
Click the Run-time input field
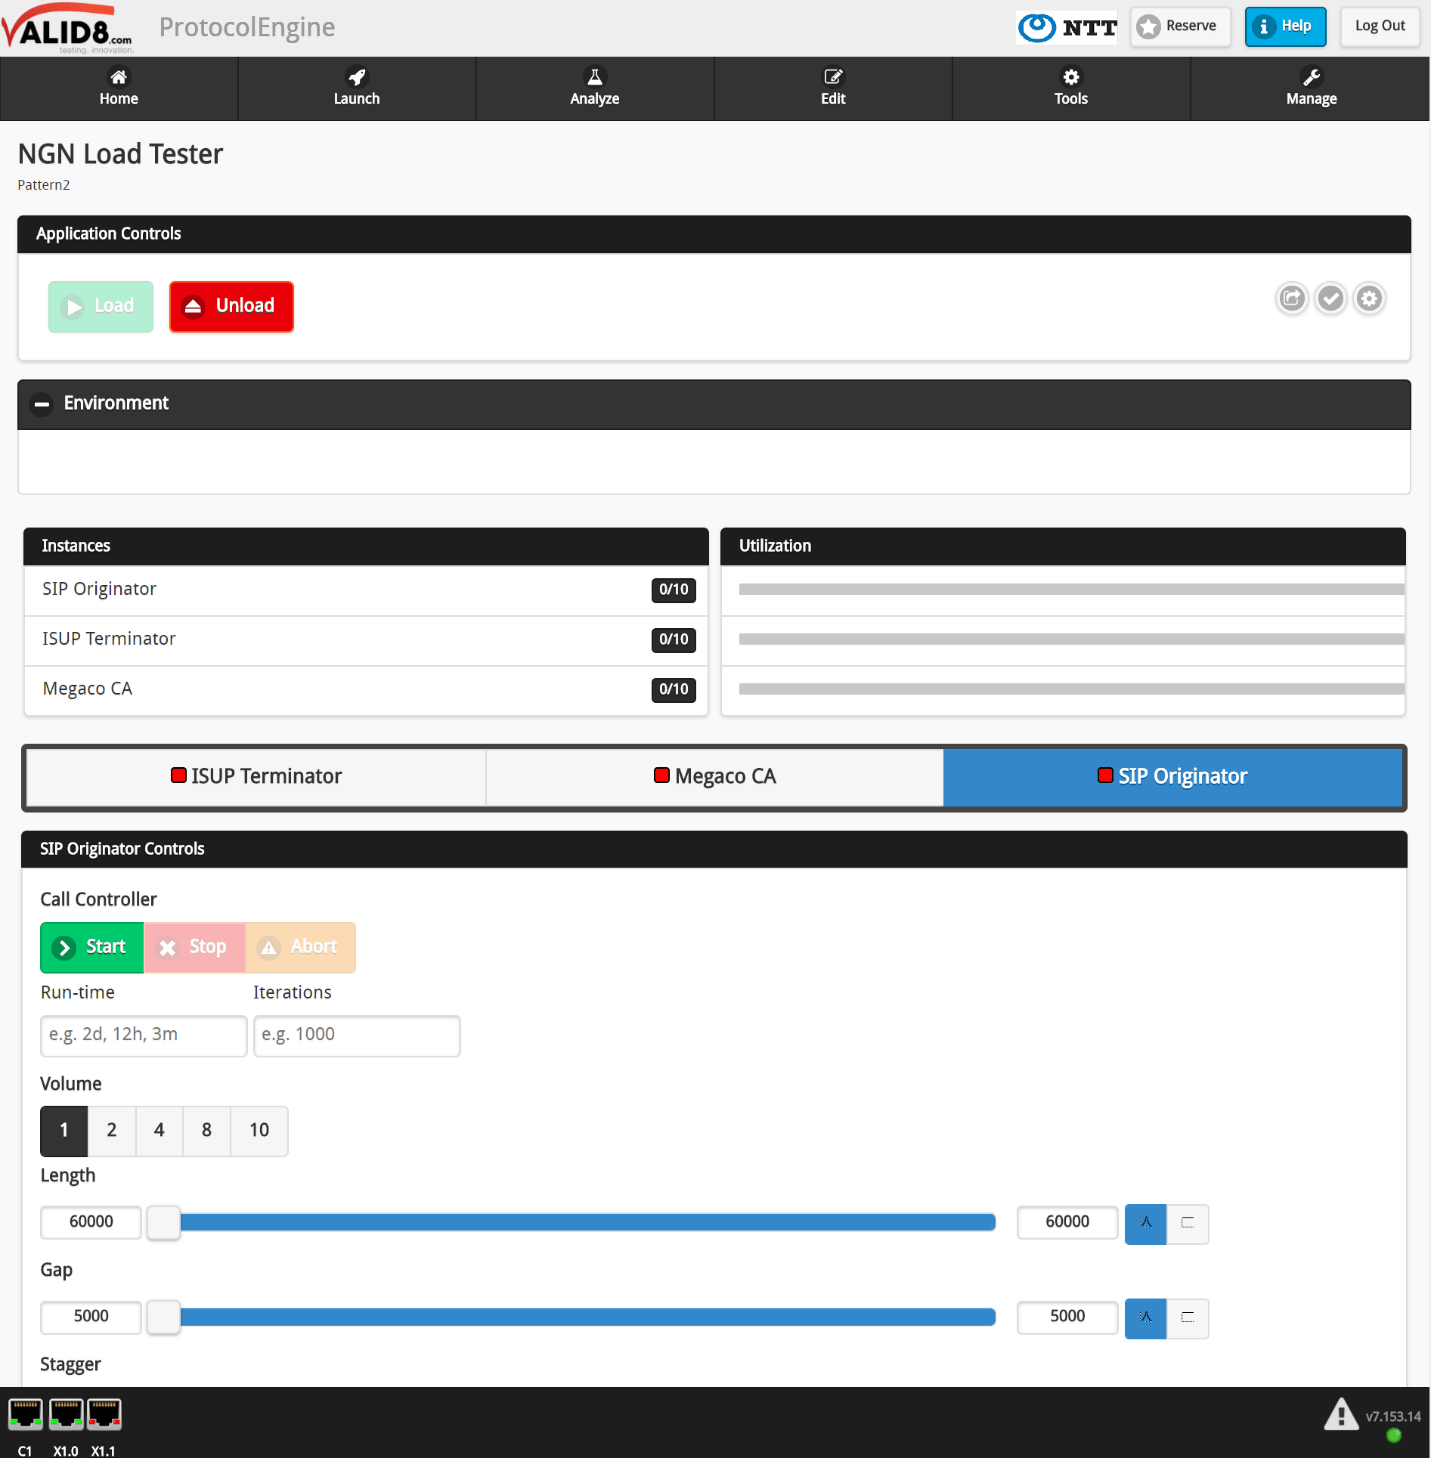[144, 1036]
